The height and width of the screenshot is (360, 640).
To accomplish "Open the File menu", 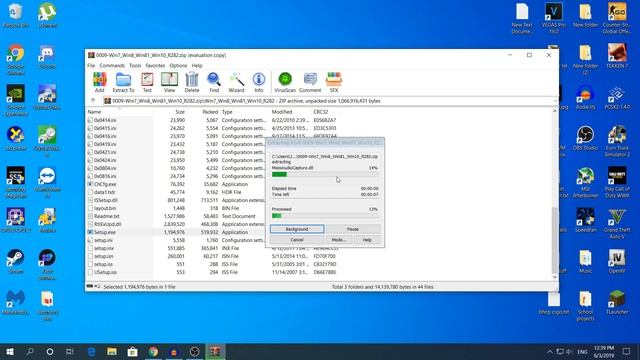I will tap(91, 65).
